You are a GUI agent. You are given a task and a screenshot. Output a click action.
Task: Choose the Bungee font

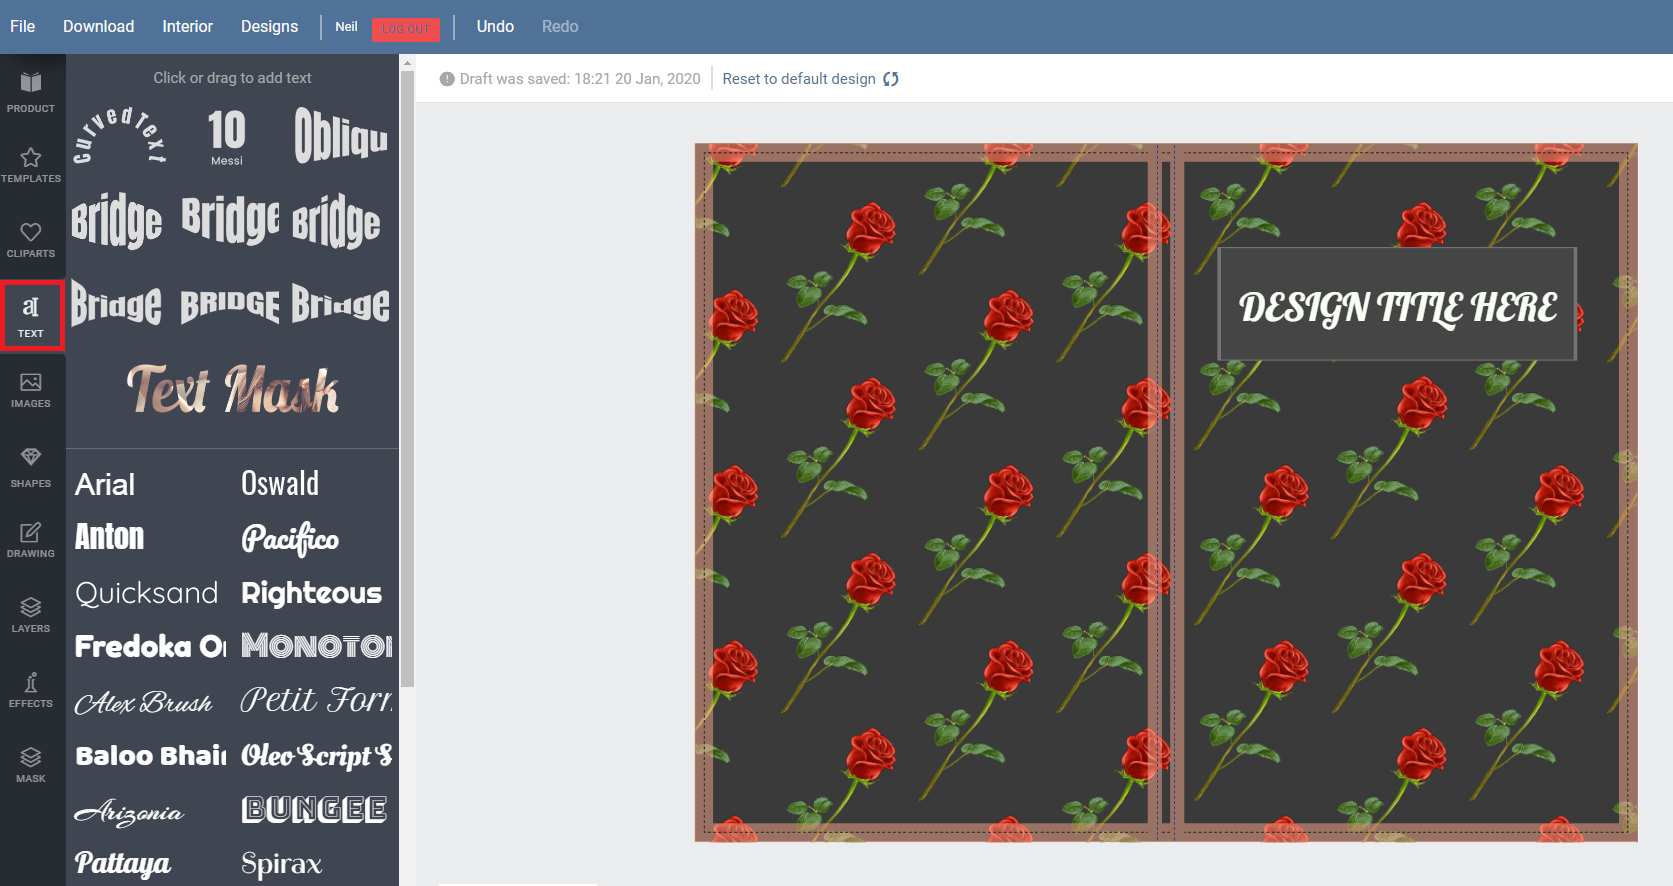314,809
